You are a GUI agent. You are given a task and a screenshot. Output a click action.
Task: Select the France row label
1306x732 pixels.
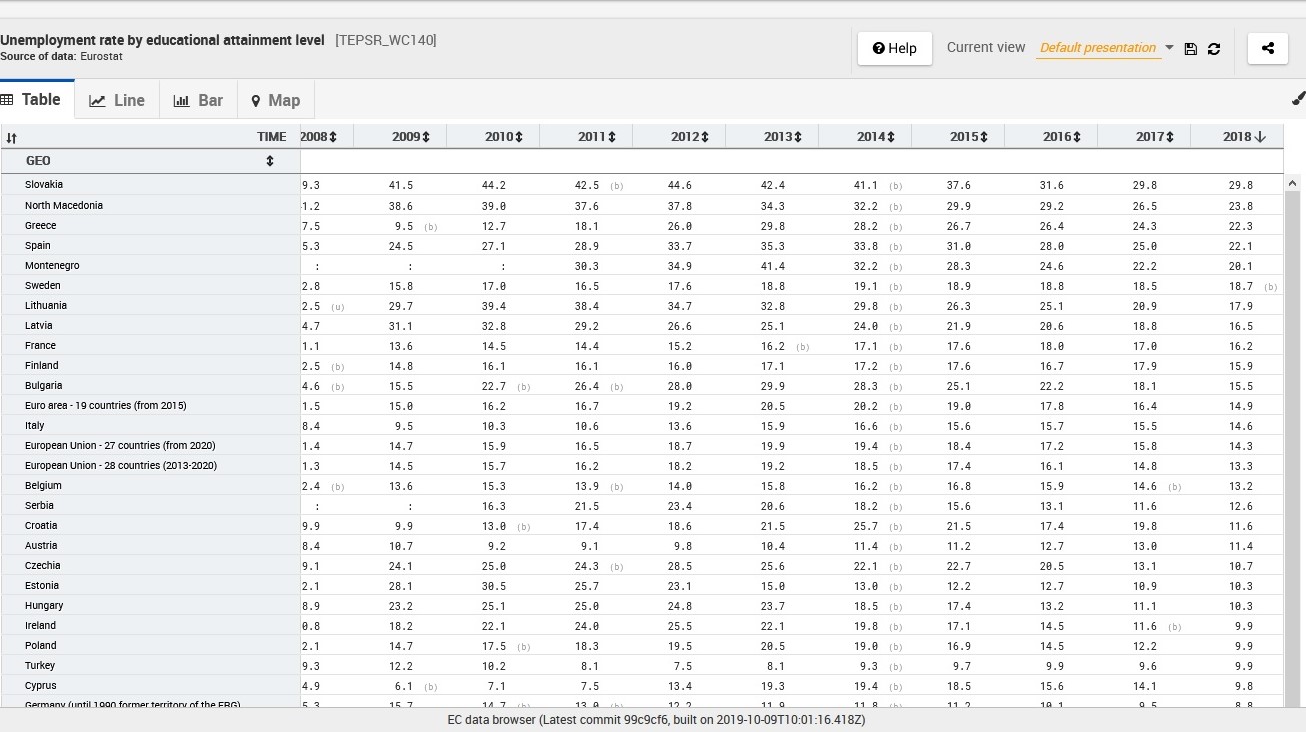tap(41, 345)
